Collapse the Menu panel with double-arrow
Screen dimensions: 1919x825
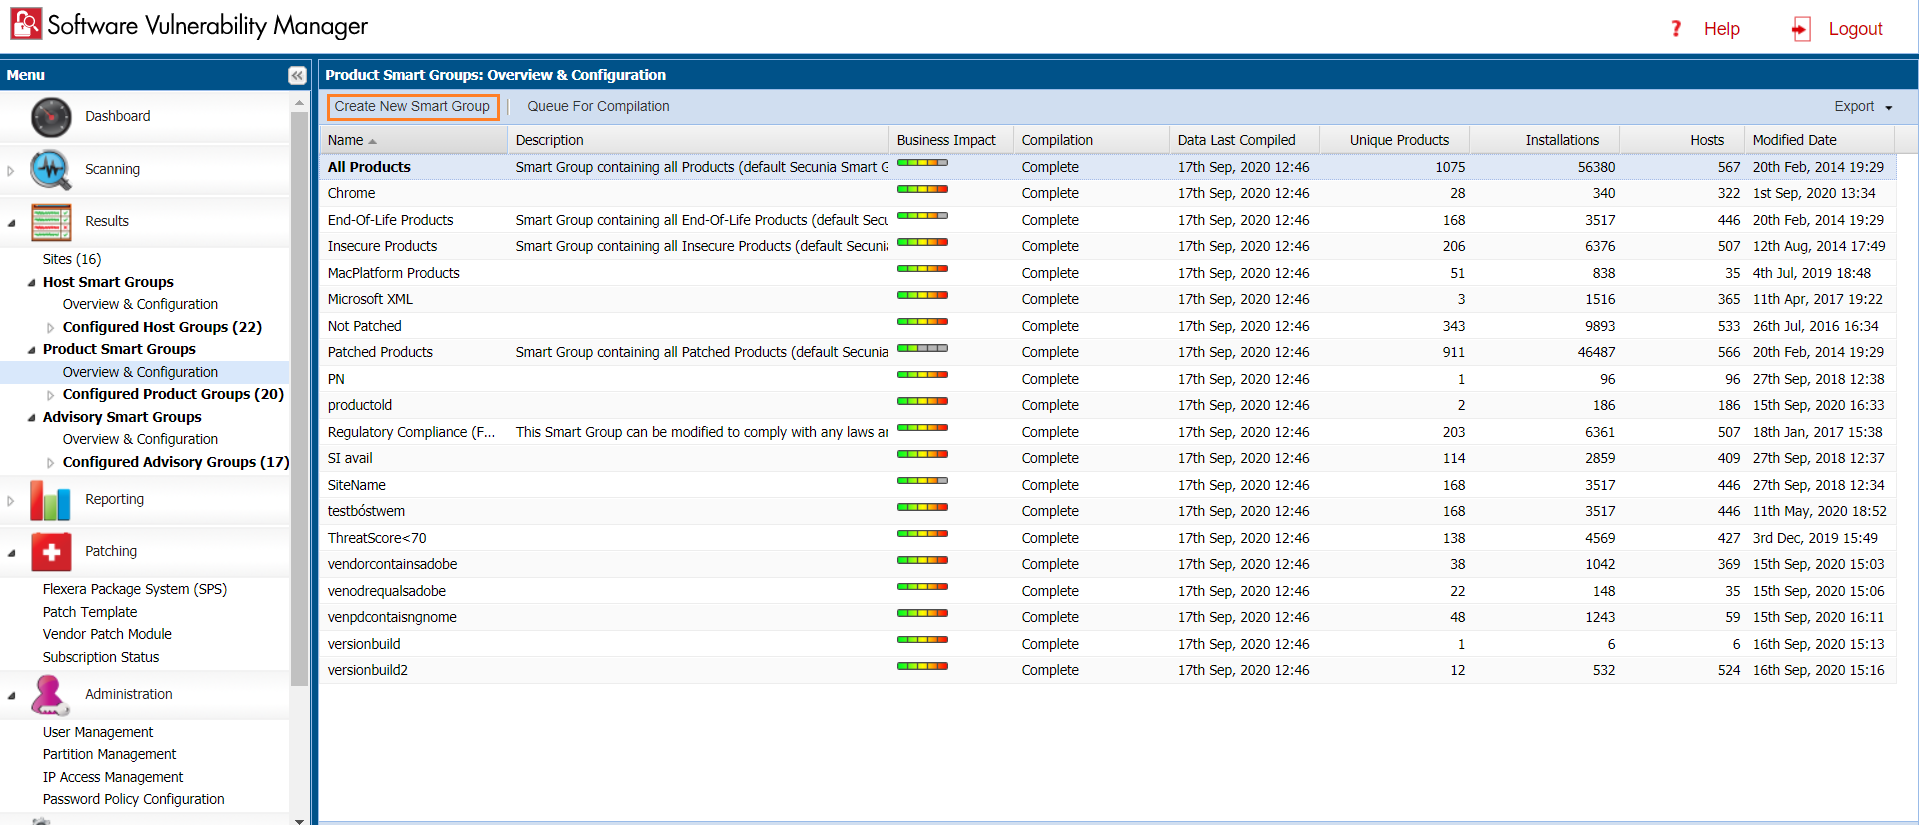click(297, 75)
